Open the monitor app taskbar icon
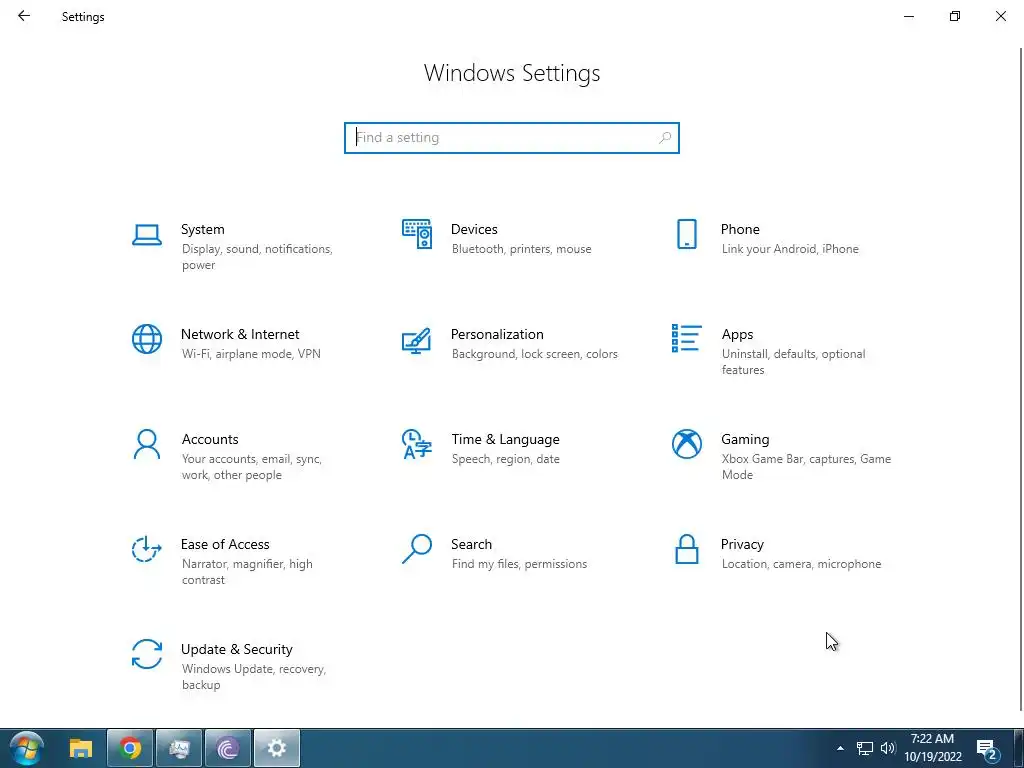The width and height of the screenshot is (1024, 768). point(179,748)
